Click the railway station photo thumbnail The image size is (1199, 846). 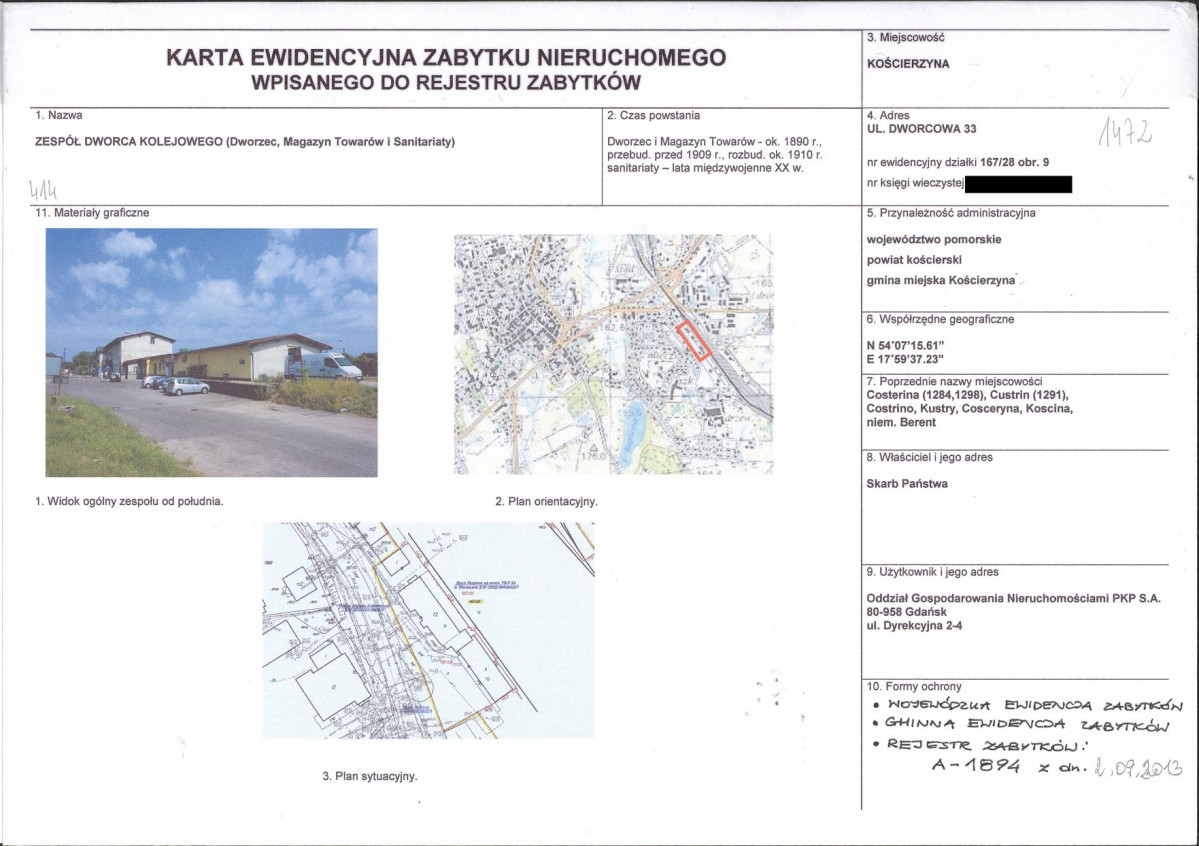point(211,352)
